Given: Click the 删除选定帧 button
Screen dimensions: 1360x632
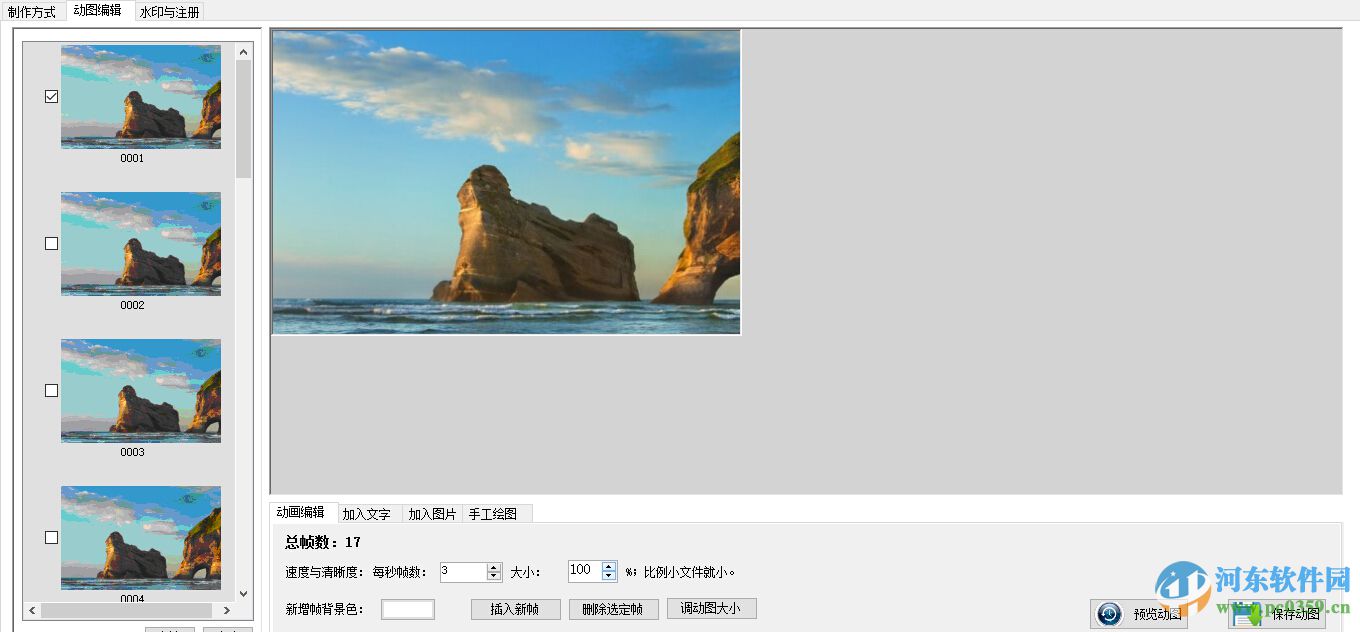Looking at the screenshot, I should 613,608.
